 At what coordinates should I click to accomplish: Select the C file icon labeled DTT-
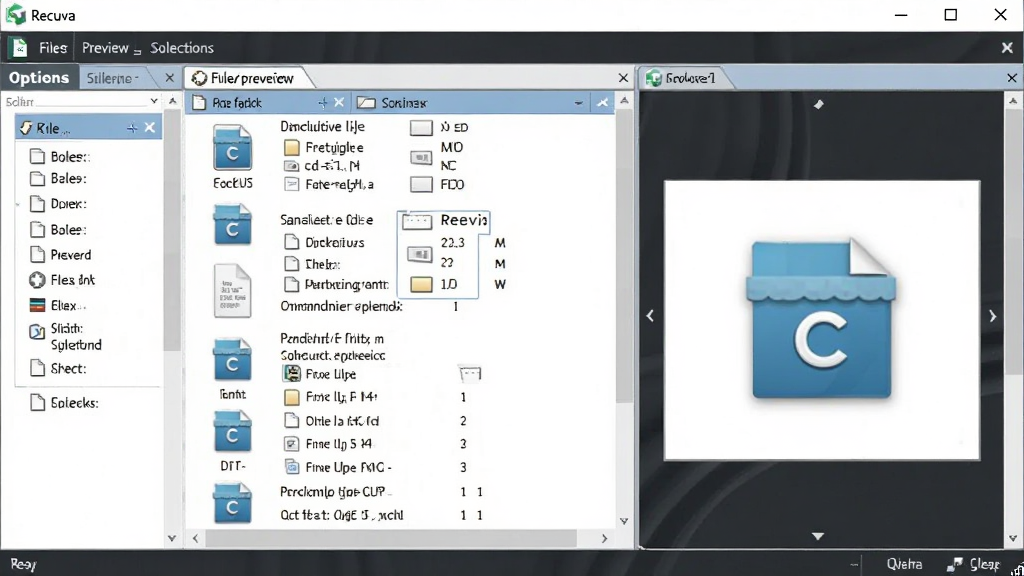232,432
